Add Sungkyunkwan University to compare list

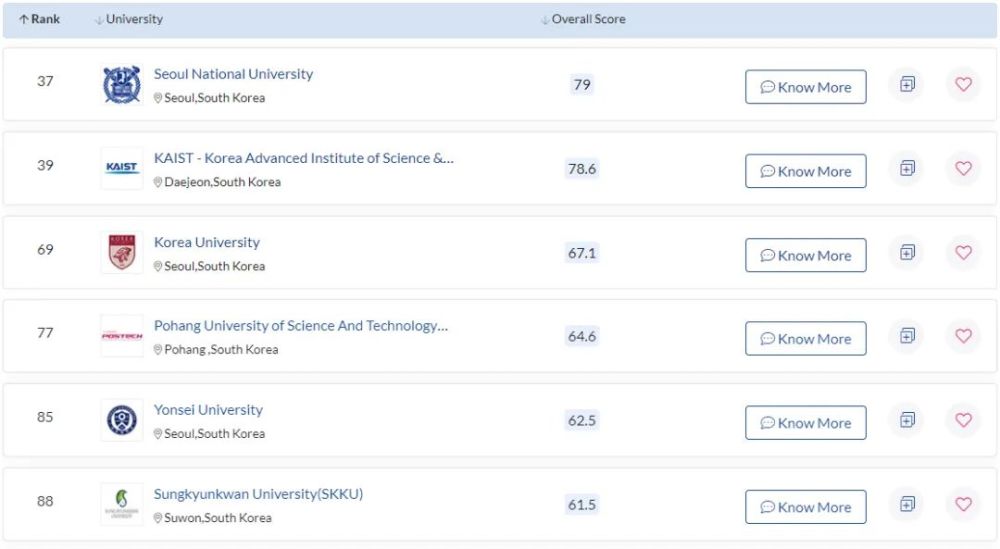pos(907,504)
